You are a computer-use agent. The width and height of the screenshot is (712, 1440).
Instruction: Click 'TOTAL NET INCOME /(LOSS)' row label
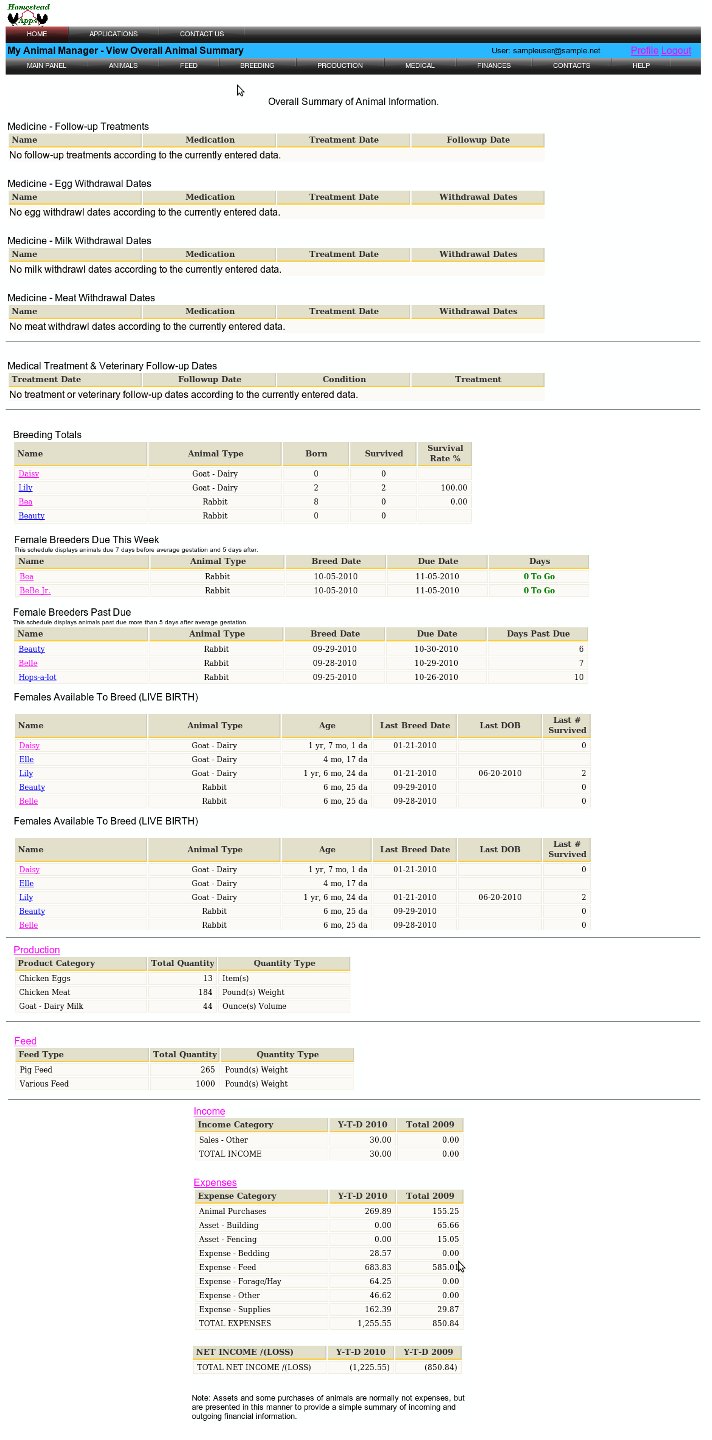[262, 1366]
